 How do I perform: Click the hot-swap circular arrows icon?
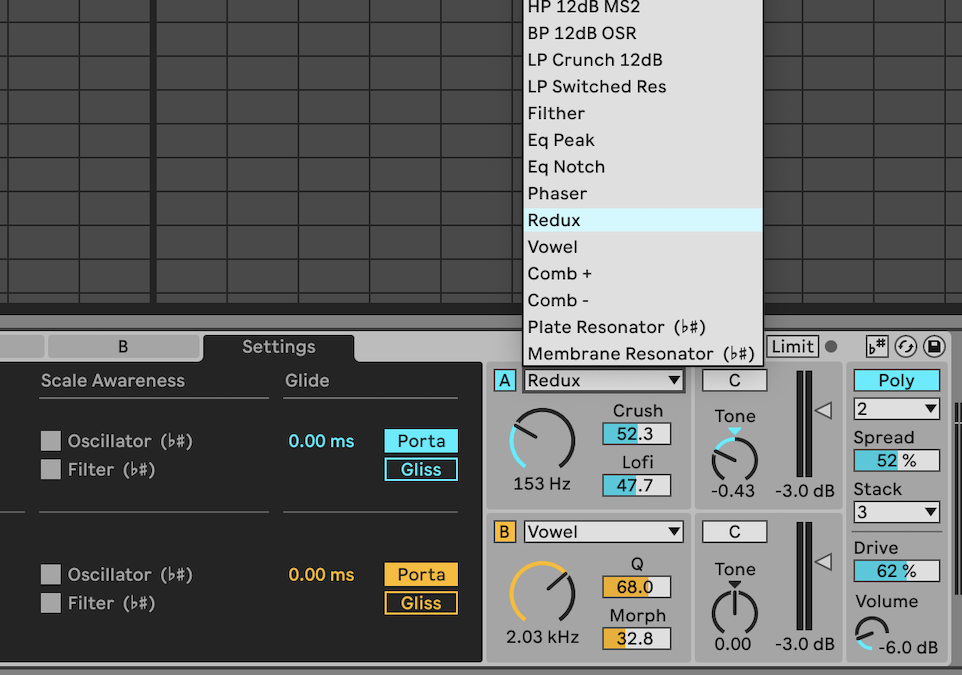point(906,346)
